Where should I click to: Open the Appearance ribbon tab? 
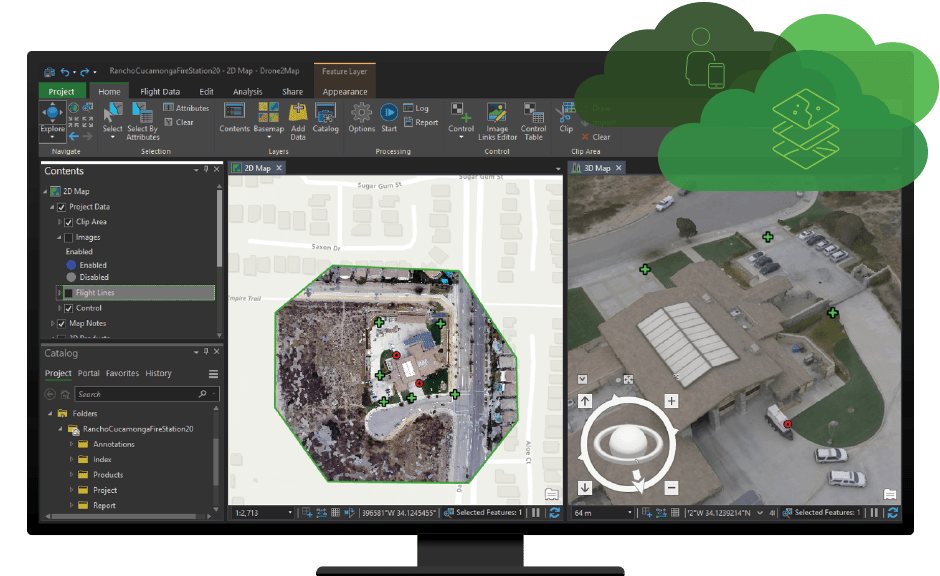coord(345,91)
